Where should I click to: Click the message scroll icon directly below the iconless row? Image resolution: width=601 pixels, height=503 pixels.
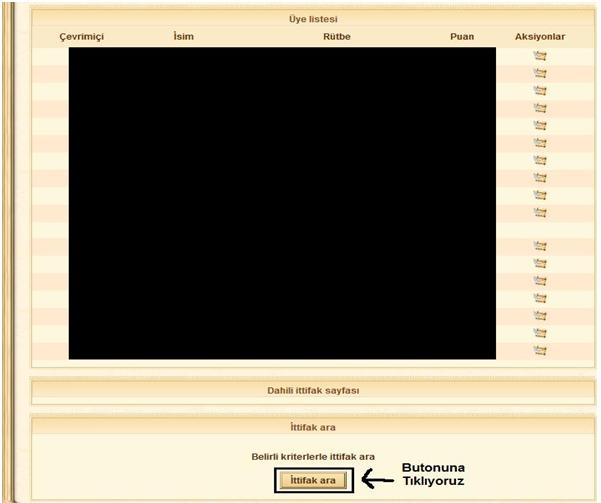click(x=540, y=246)
